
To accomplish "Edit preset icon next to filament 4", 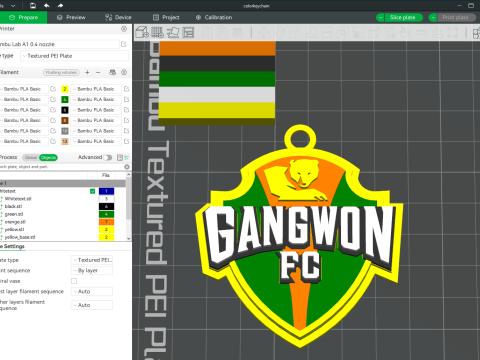I will click(x=126, y=99).
